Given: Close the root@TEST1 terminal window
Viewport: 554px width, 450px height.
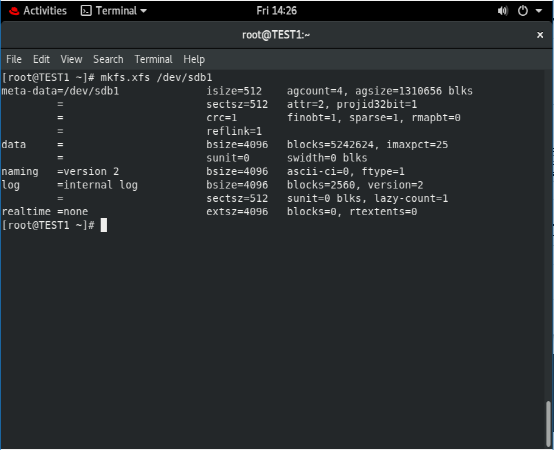Looking at the screenshot, I should click(x=540, y=35).
